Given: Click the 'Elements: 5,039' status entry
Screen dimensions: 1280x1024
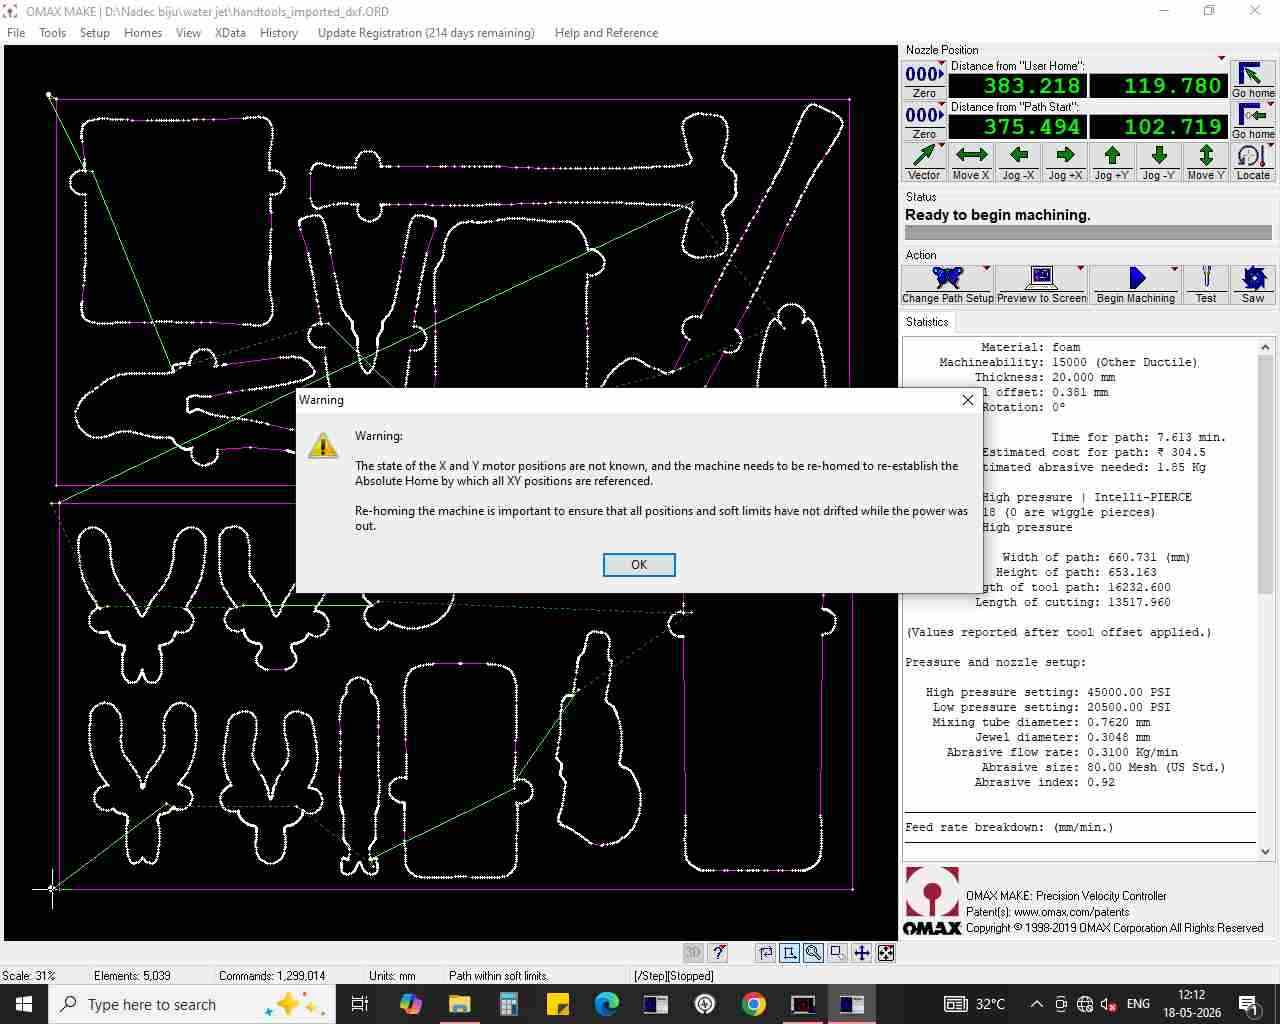Looking at the screenshot, I should tap(132, 976).
